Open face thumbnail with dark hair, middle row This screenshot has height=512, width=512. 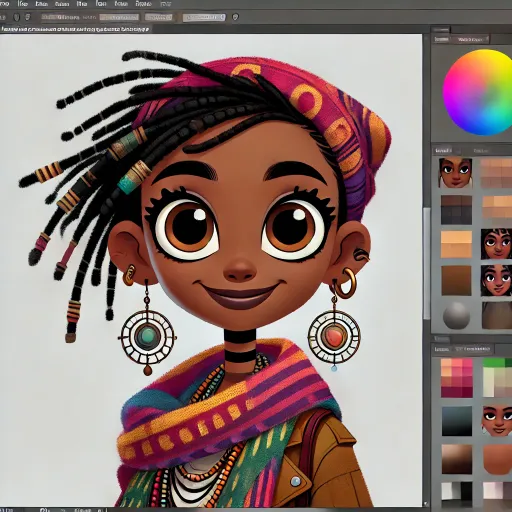click(496, 244)
